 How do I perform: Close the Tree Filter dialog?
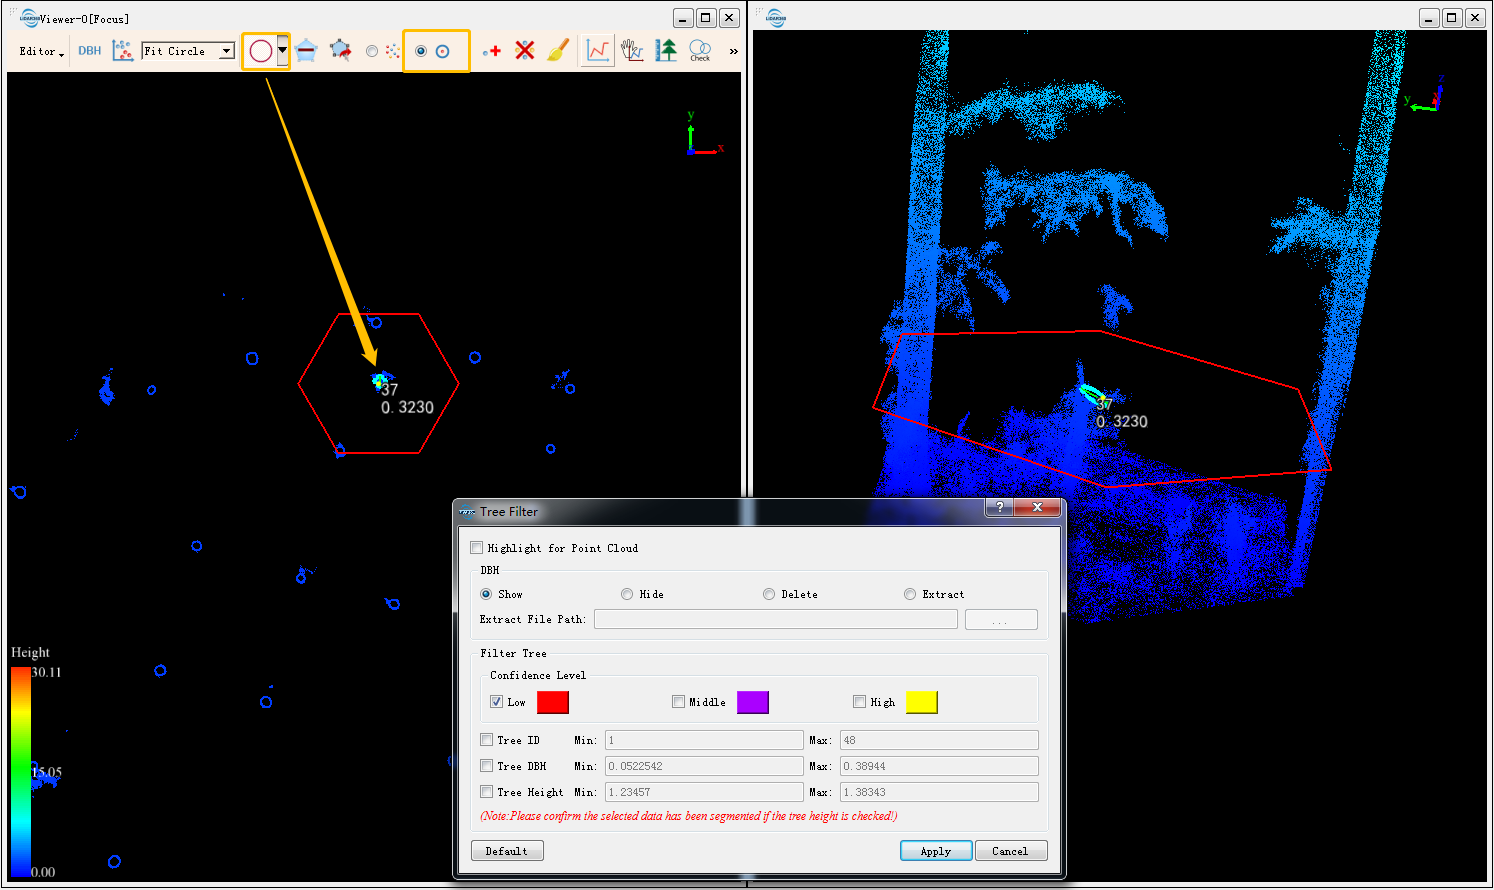[x=1038, y=507]
